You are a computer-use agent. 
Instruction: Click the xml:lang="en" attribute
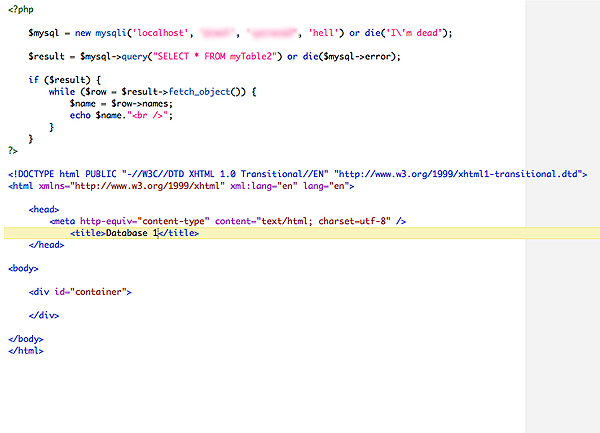pos(264,186)
